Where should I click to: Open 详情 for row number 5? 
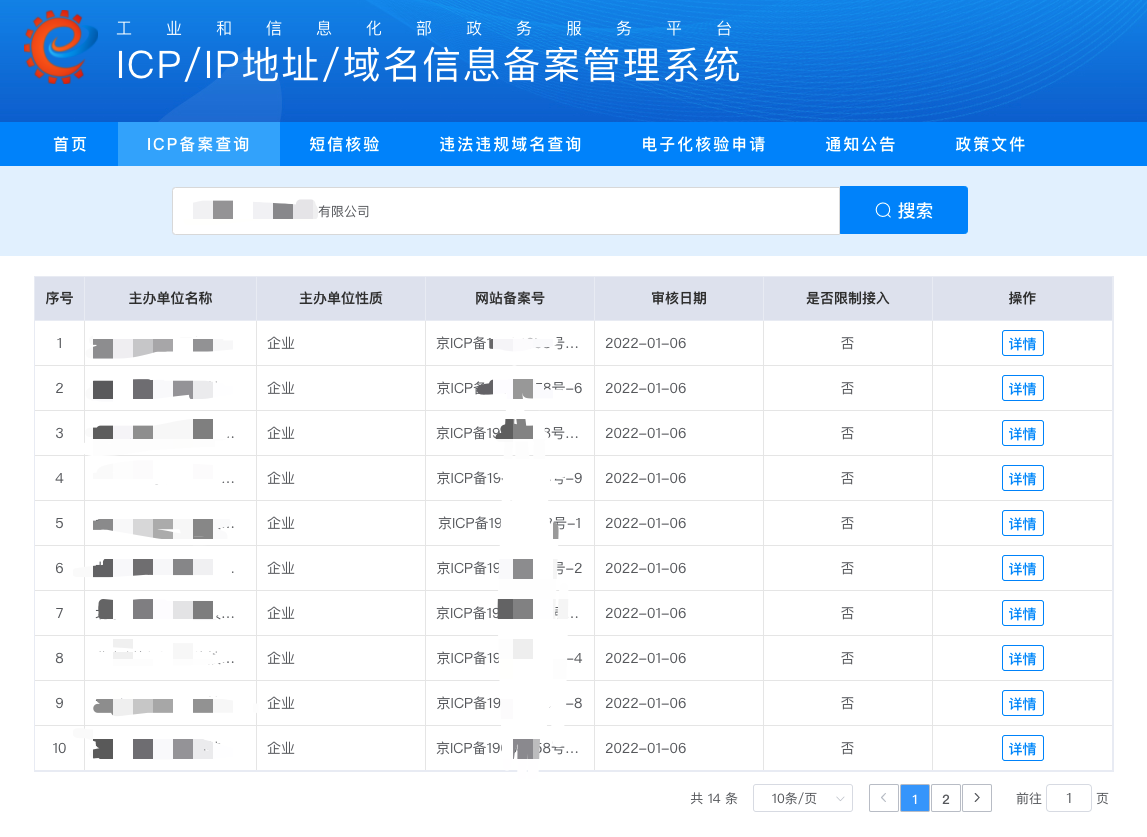[x=1022, y=522]
